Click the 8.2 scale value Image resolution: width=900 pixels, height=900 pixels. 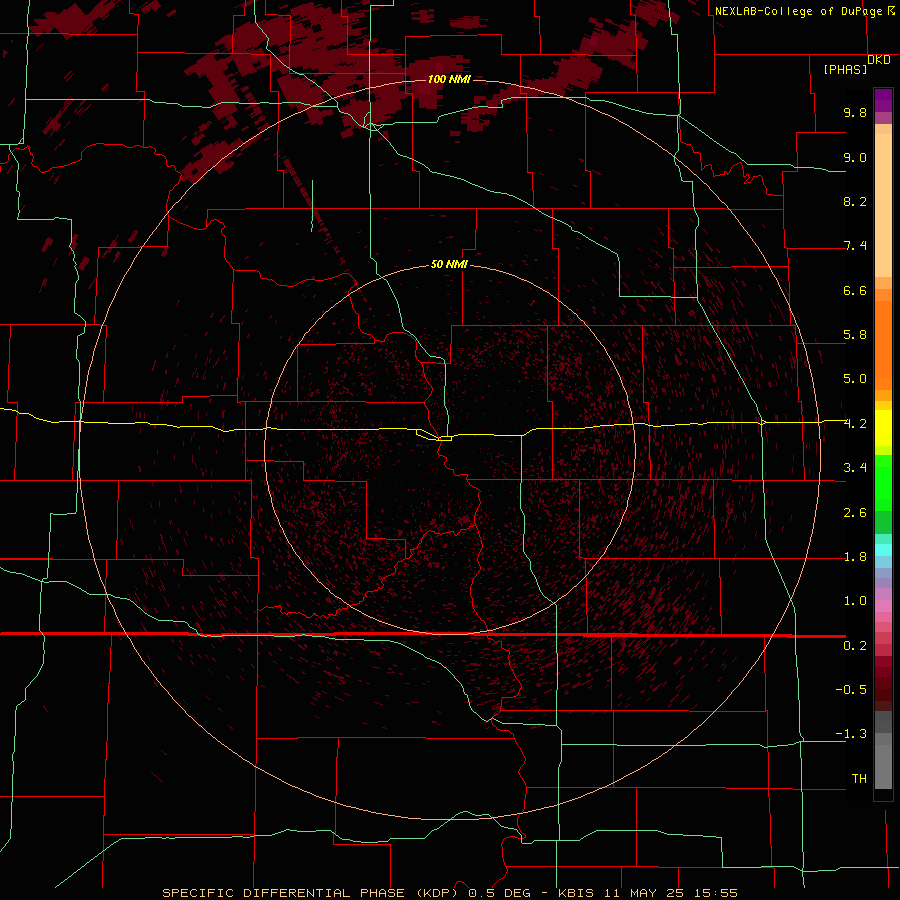pos(855,201)
